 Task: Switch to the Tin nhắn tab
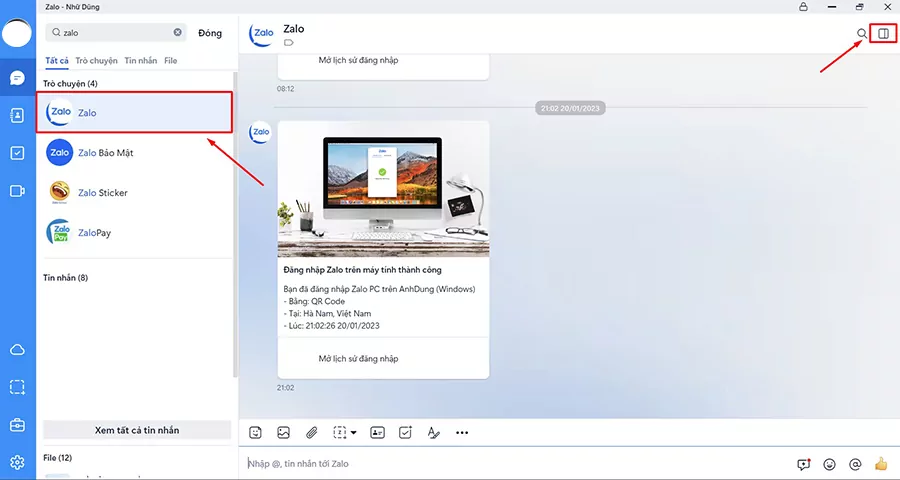point(141,60)
